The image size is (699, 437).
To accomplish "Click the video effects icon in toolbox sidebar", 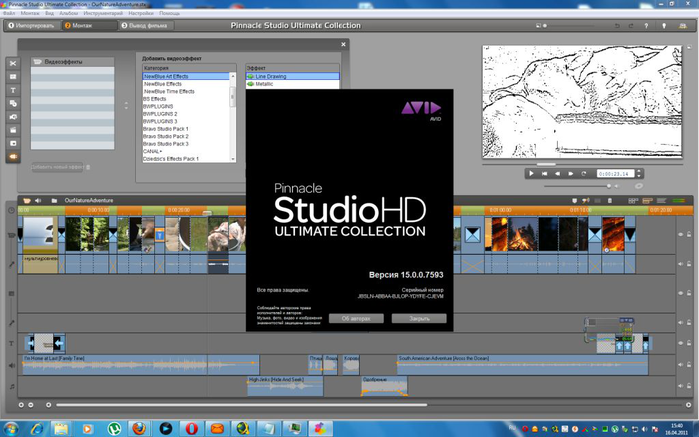I will coord(13,156).
